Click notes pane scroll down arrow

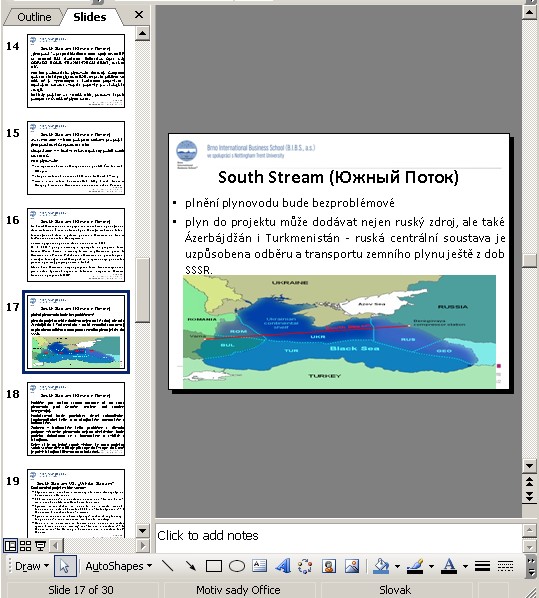529,546
